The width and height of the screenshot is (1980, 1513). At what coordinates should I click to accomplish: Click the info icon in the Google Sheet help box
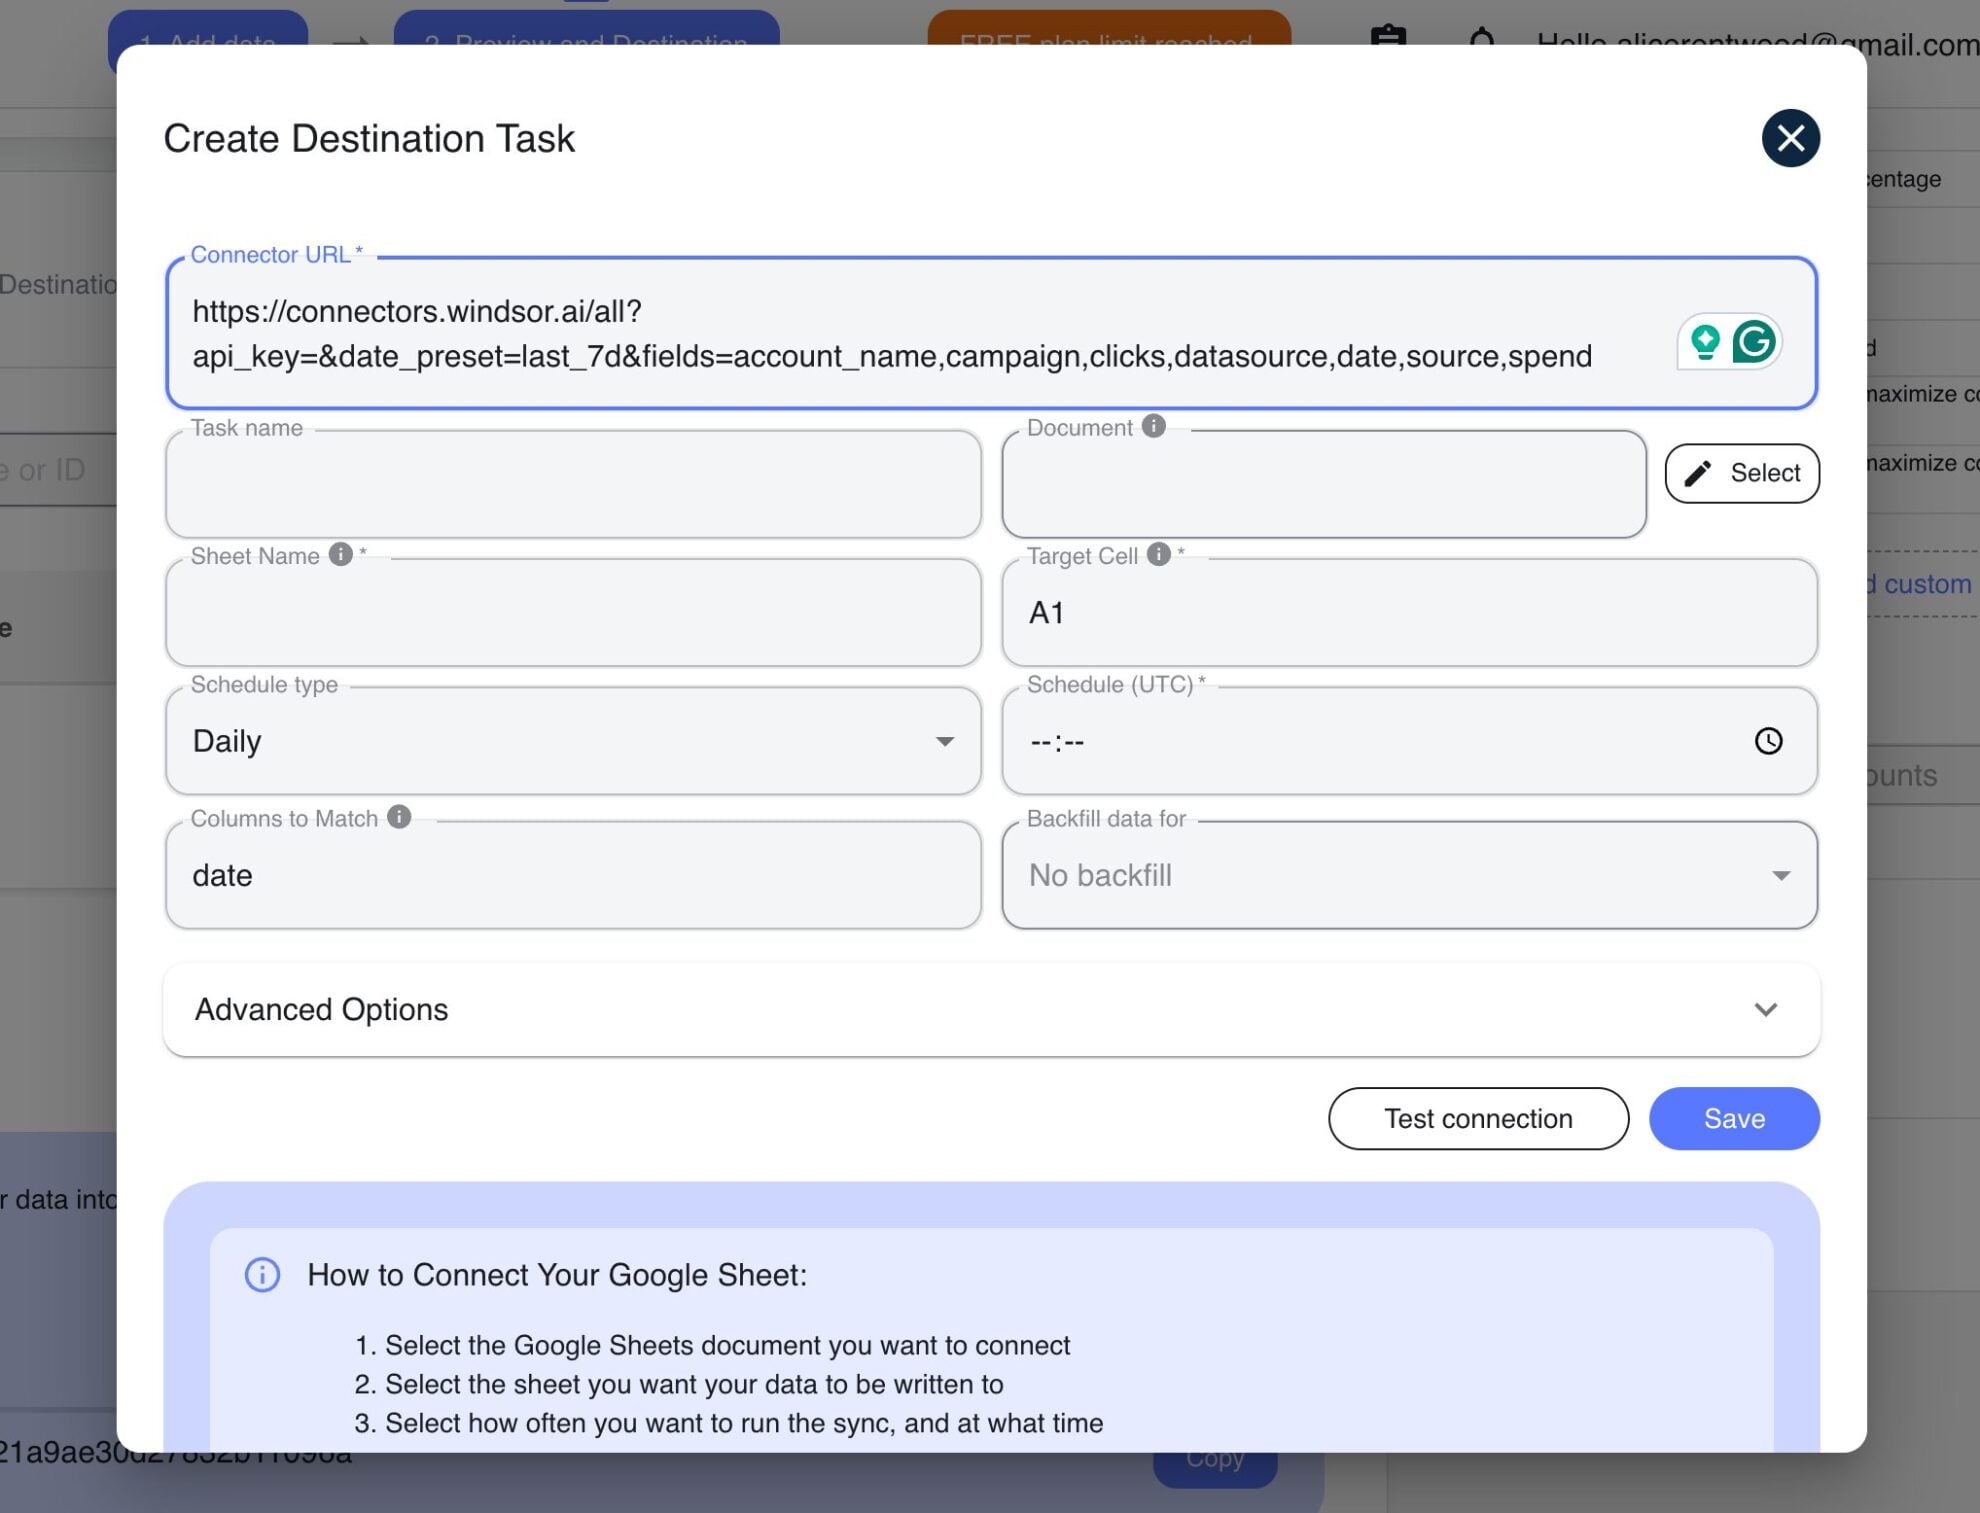click(261, 1275)
